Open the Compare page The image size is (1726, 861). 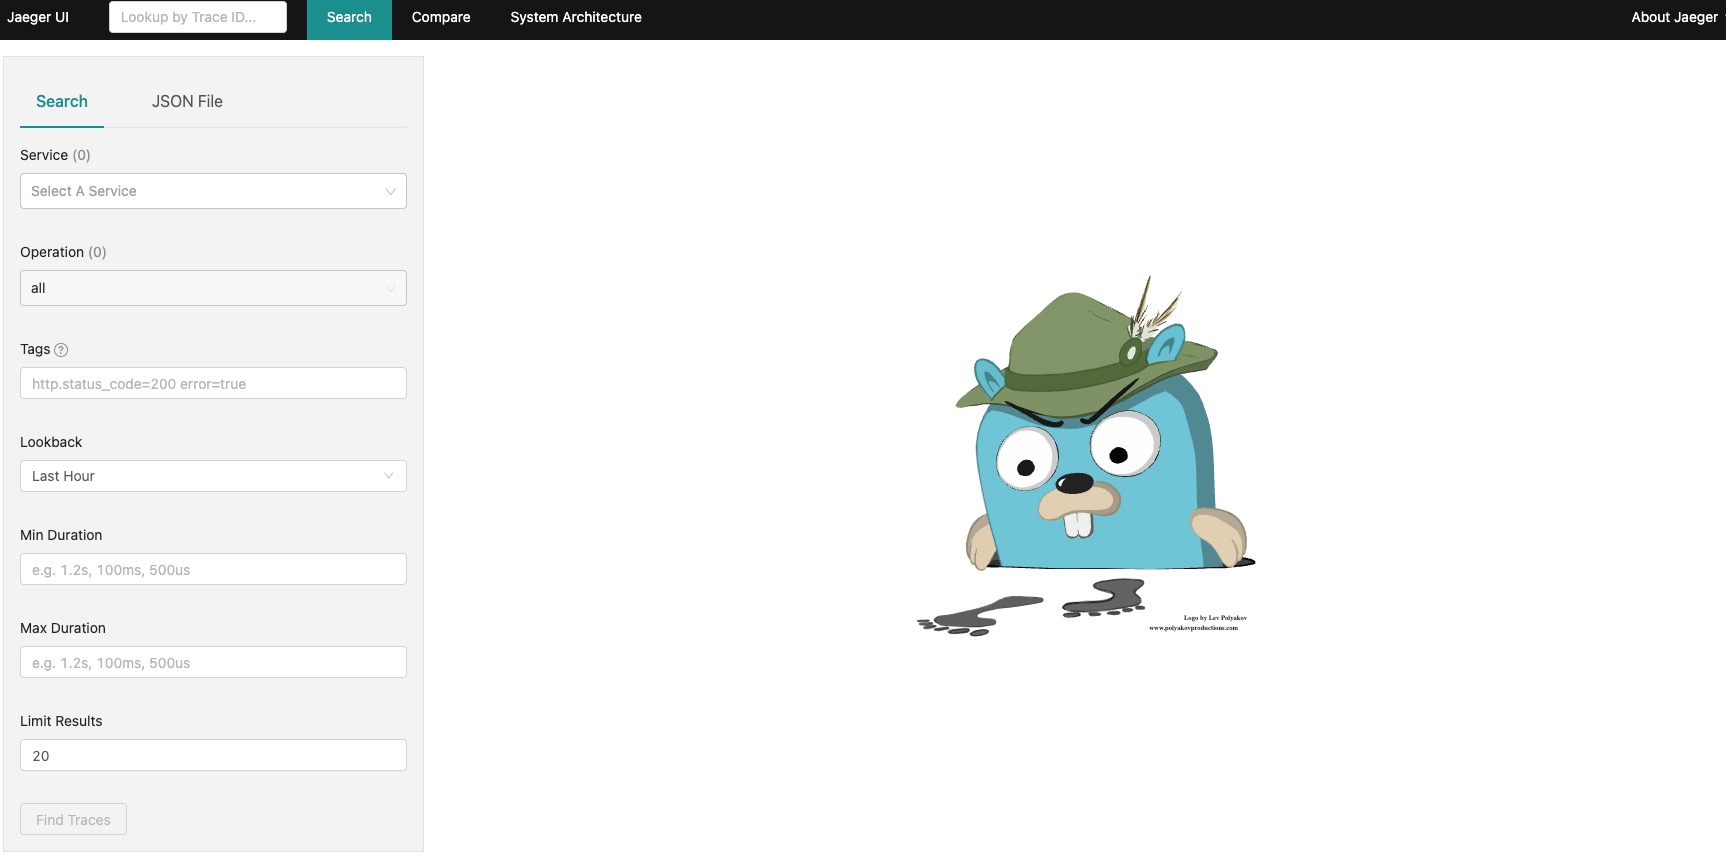point(441,18)
